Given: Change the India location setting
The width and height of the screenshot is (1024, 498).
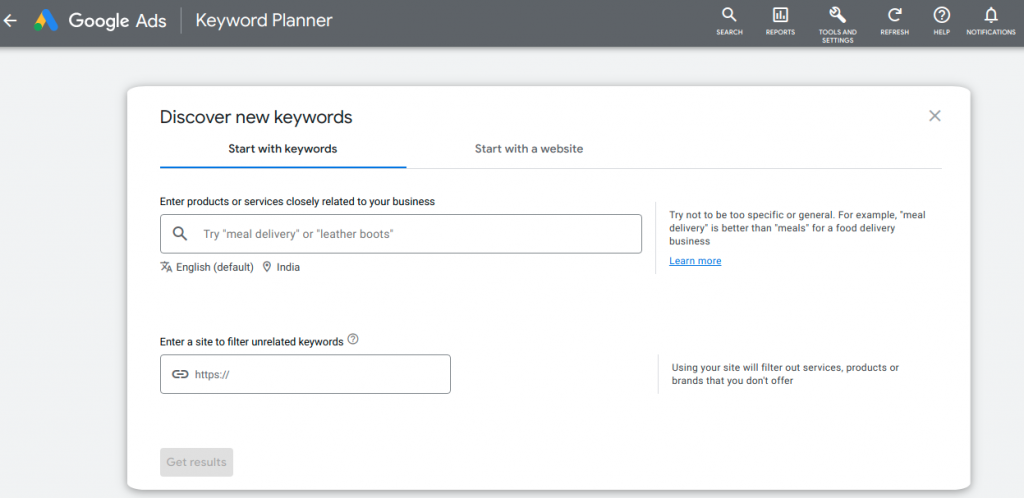Looking at the screenshot, I should [x=288, y=267].
